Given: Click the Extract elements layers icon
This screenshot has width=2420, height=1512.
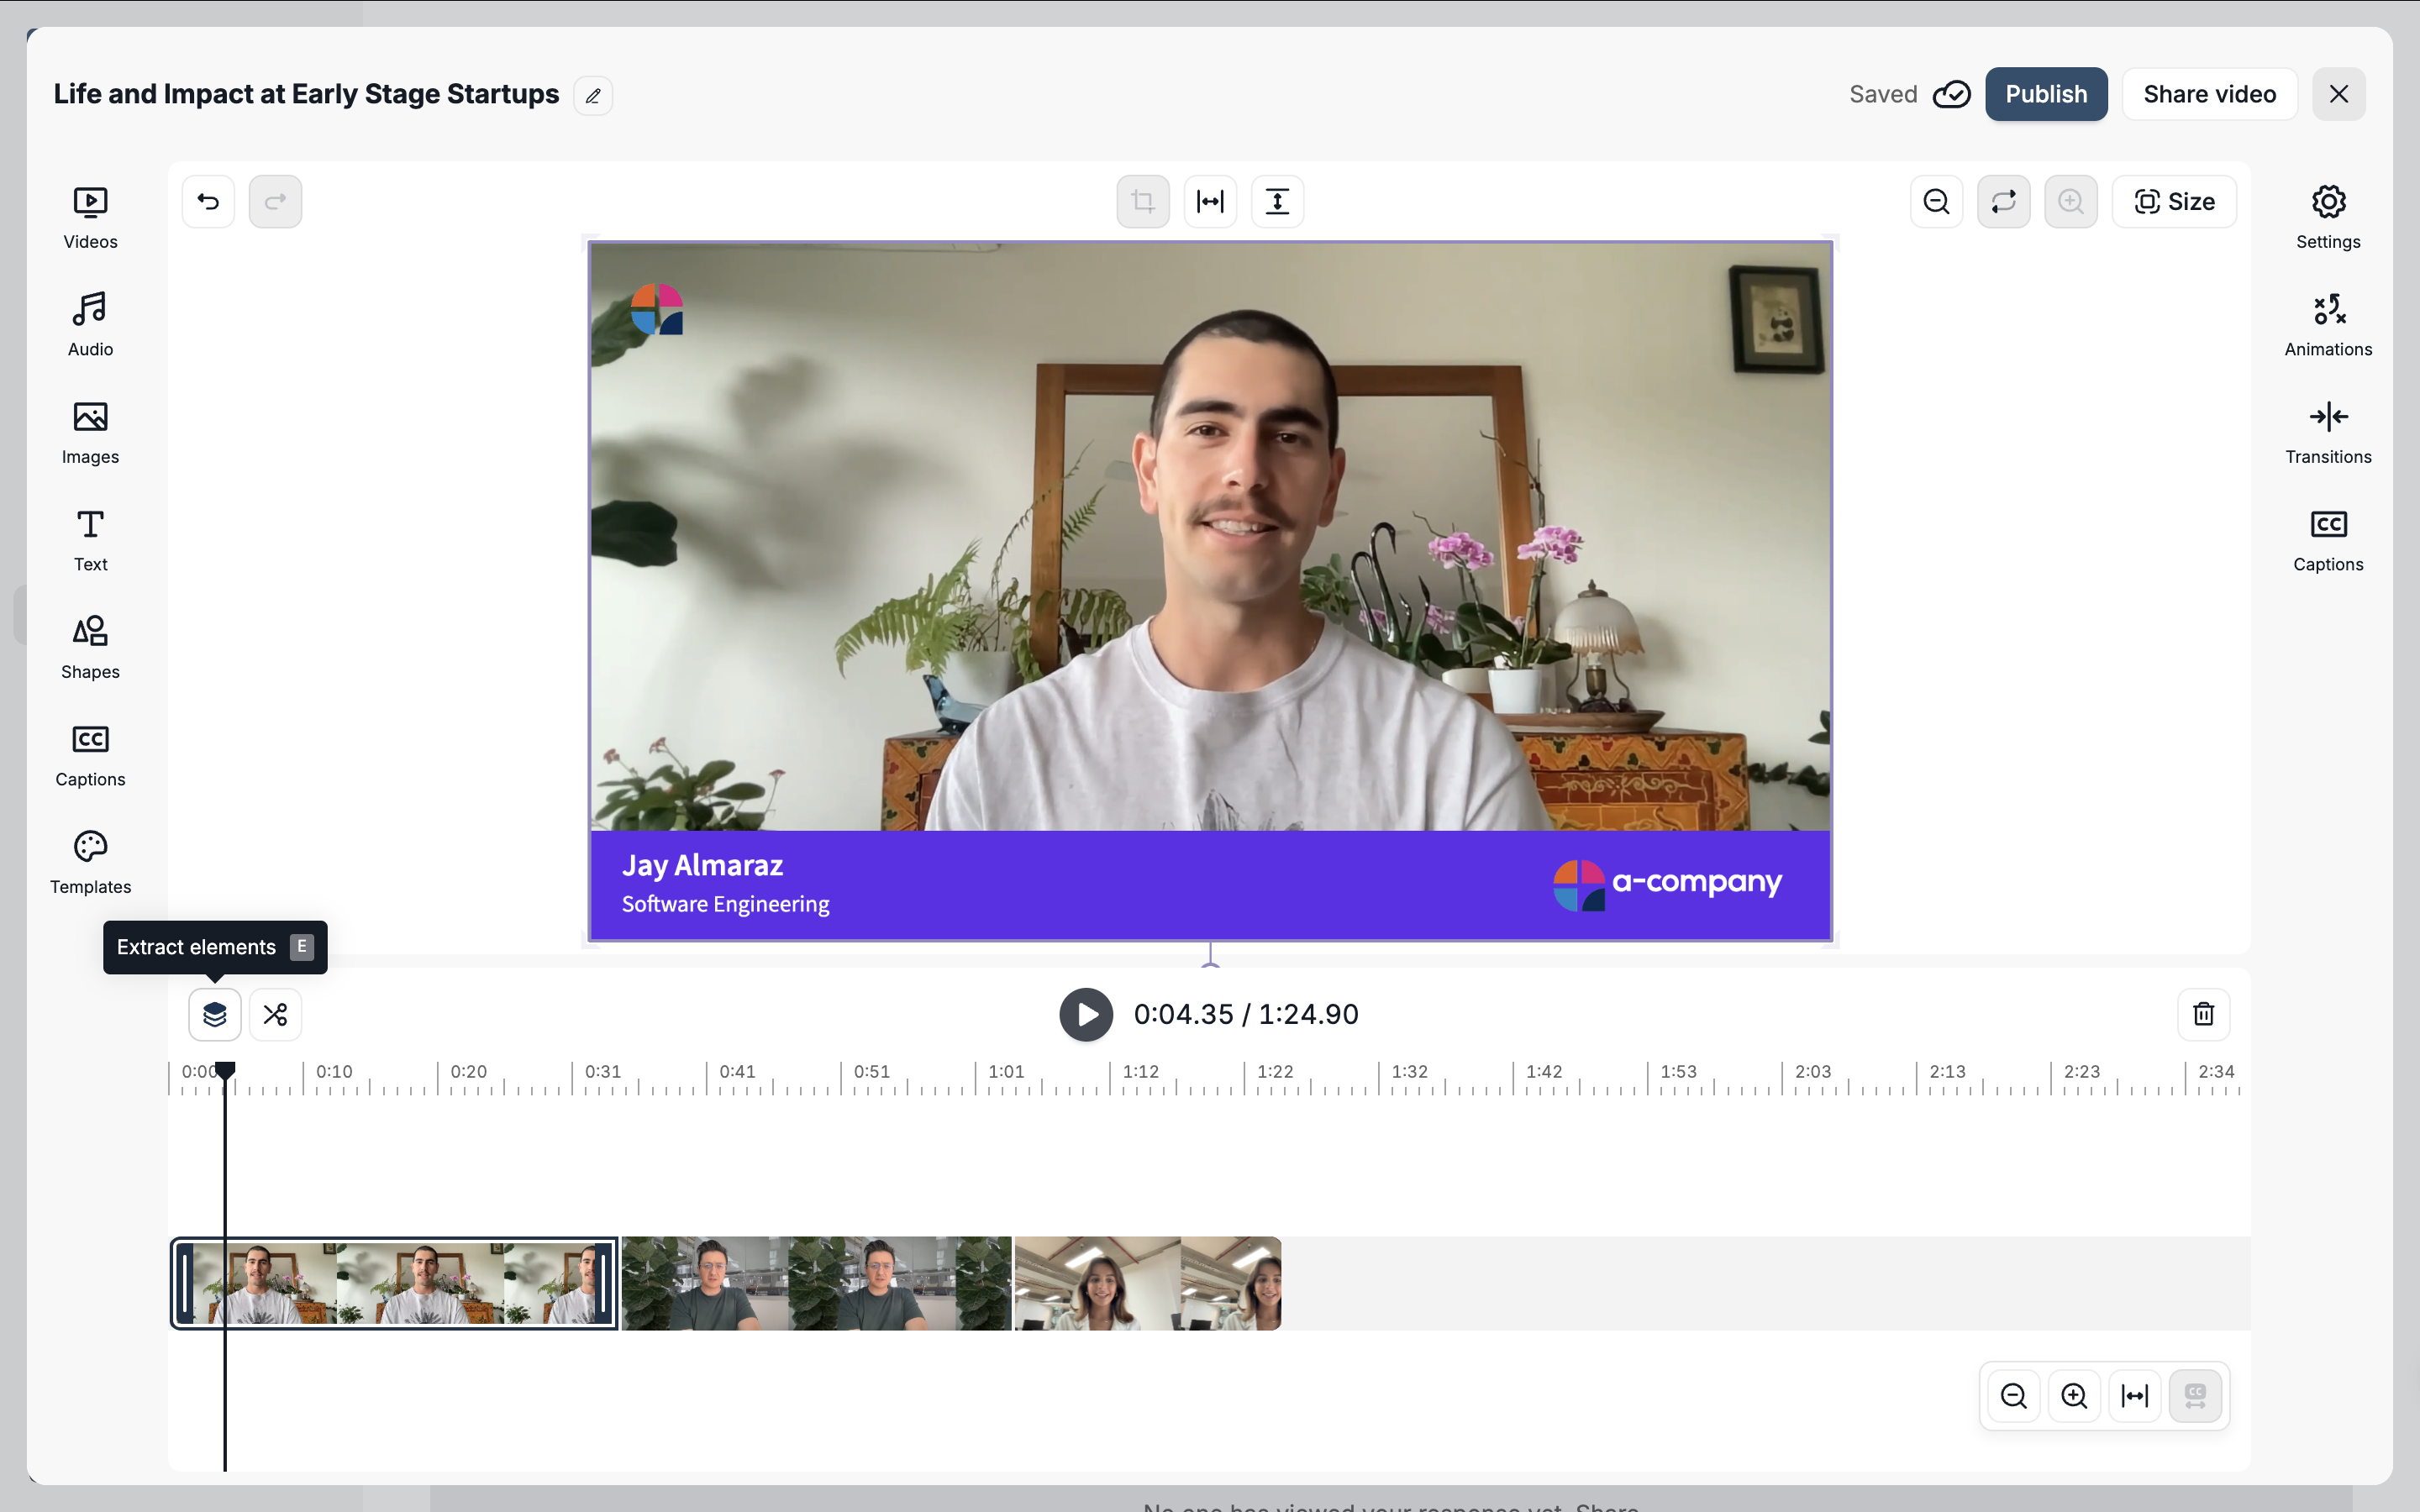Looking at the screenshot, I should 215,1014.
